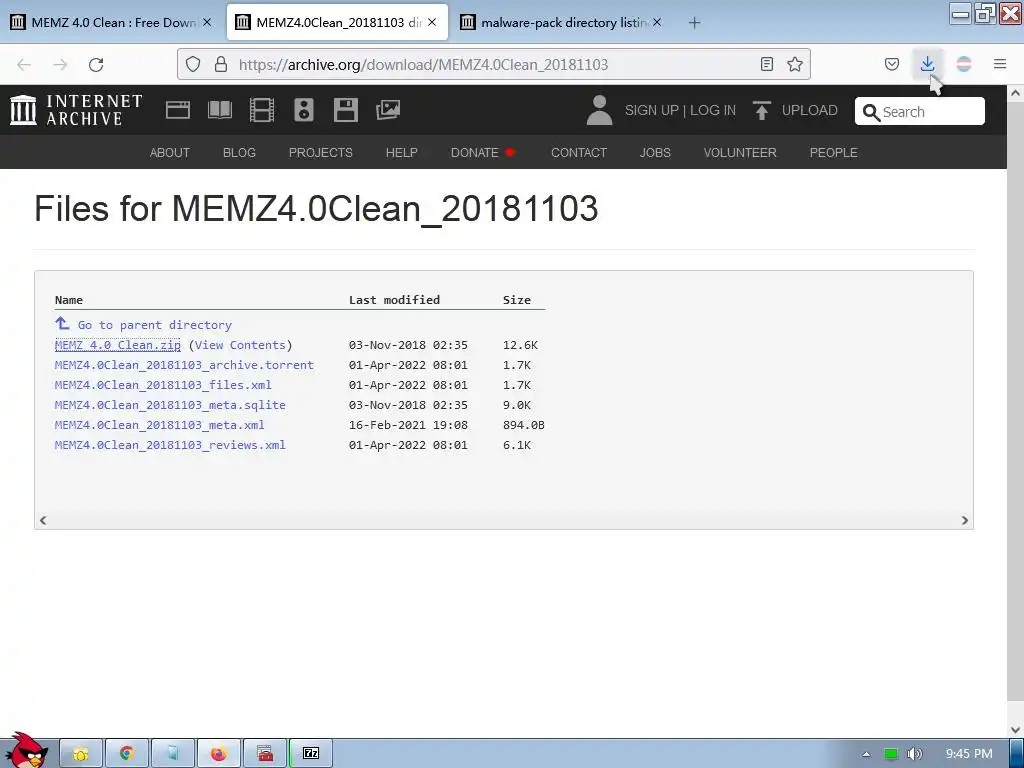This screenshot has width=1024, height=768.
Task: Click Go to parent directory link
Action: [155, 325]
